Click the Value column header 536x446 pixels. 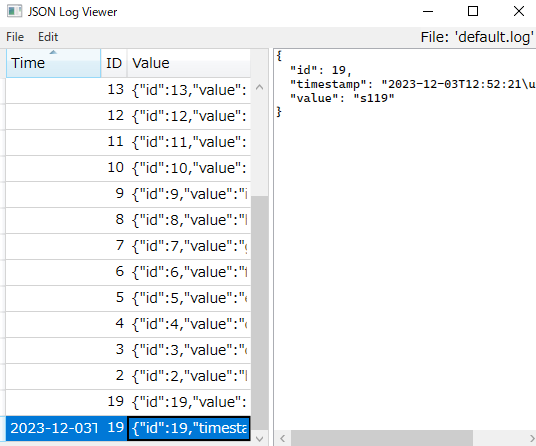click(x=189, y=63)
